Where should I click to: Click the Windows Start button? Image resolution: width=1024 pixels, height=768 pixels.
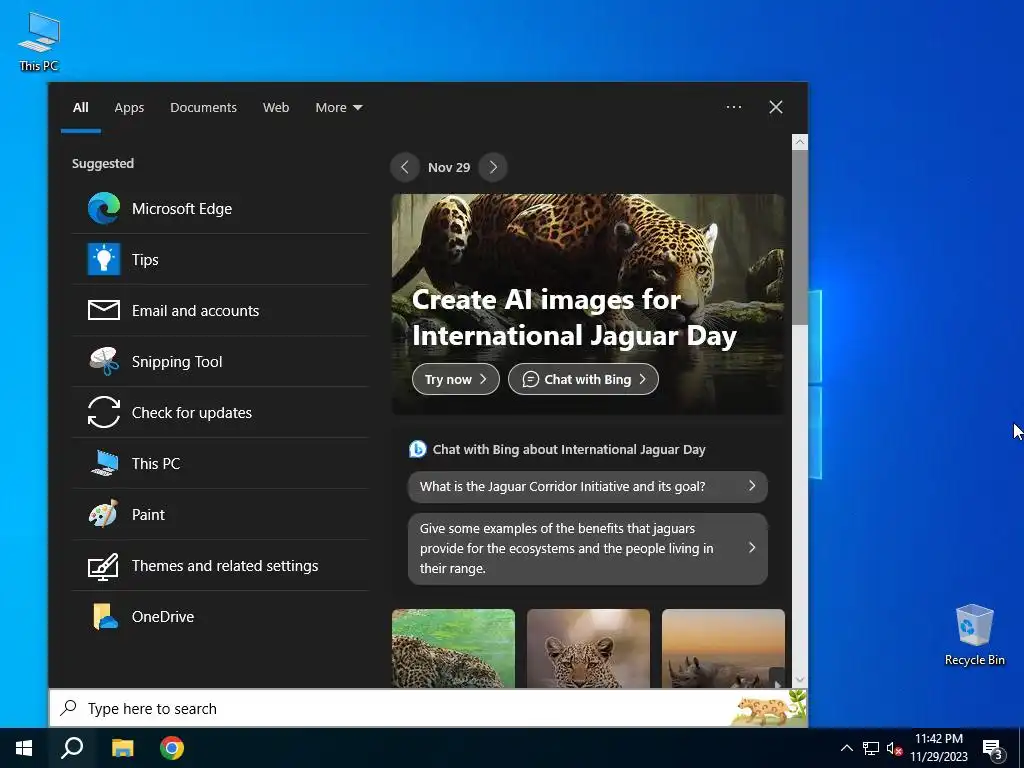pyautogui.click(x=24, y=748)
